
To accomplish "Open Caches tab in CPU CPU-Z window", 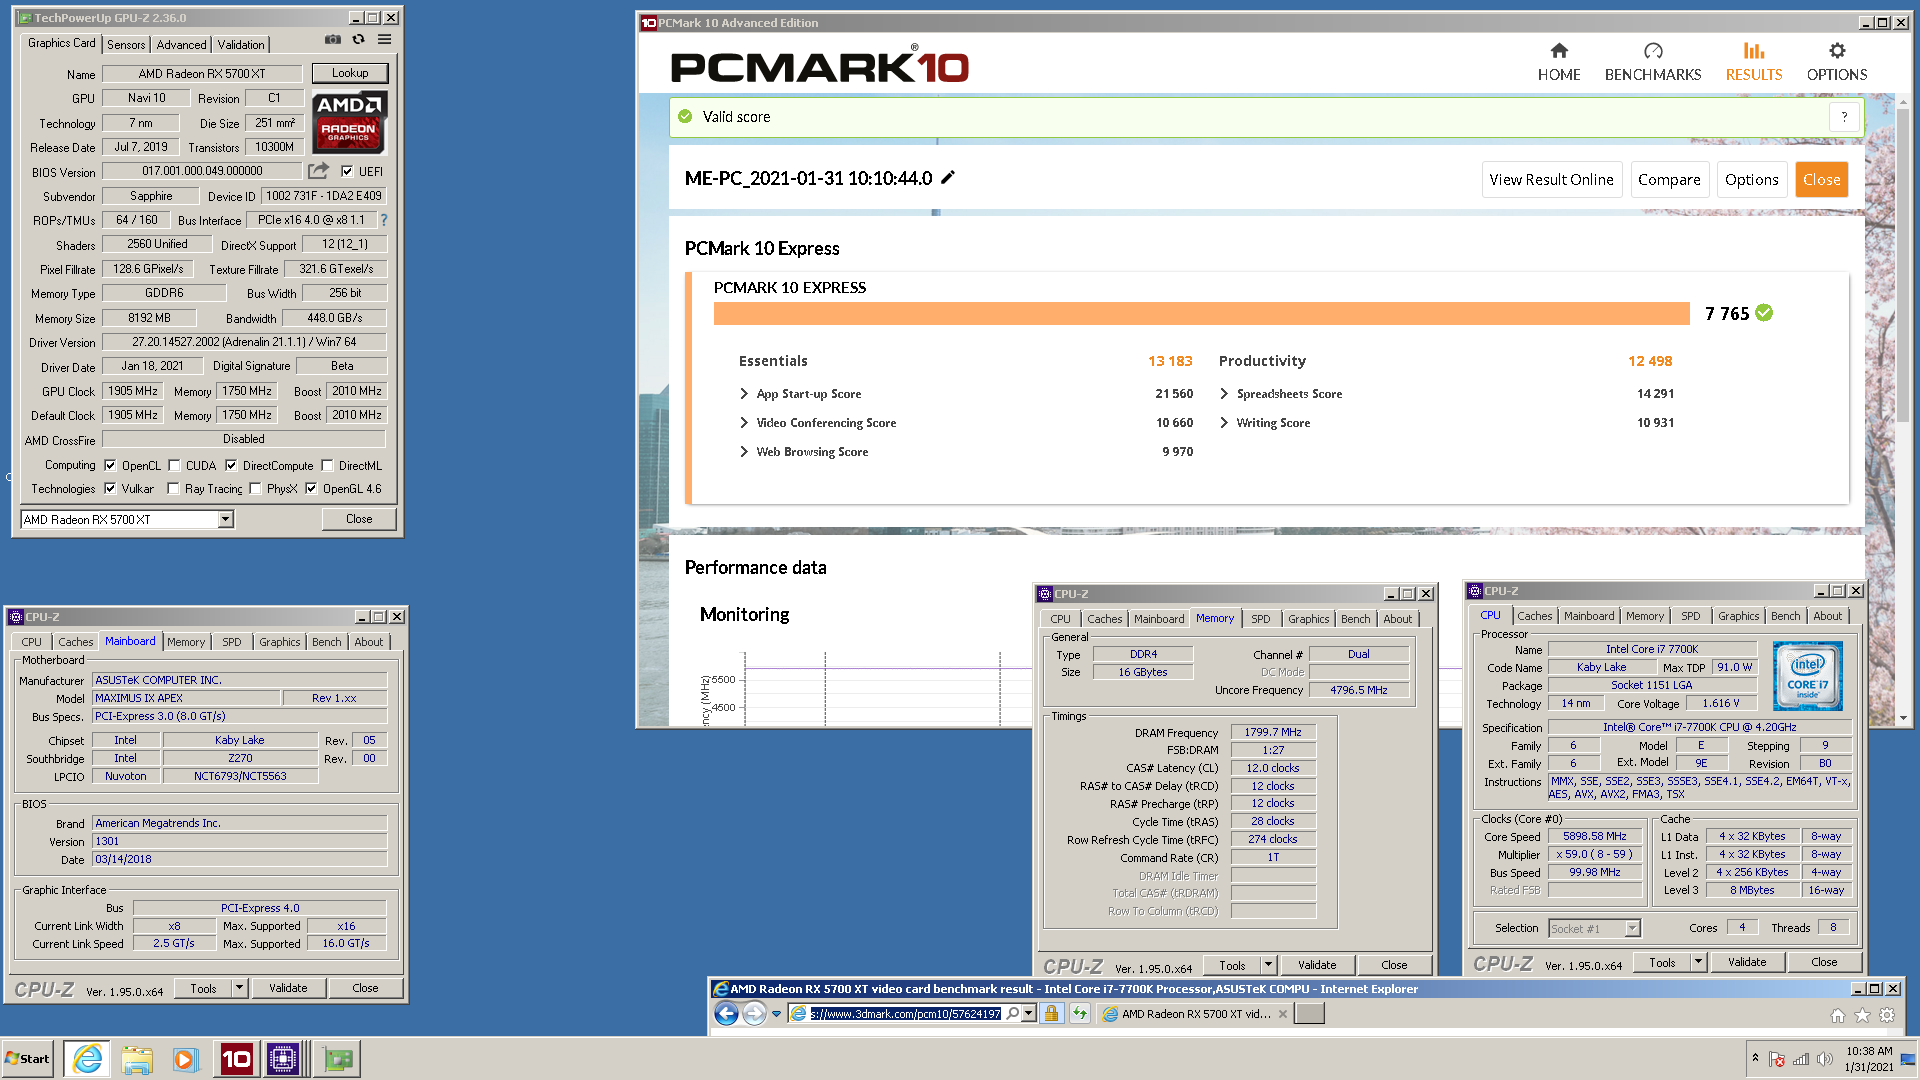I will 1534,616.
